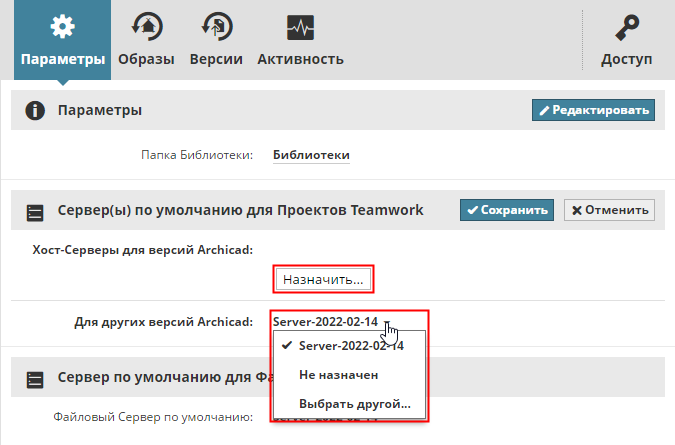Image resolution: width=675 pixels, height=445 pixels.
Task: Cancel changes with Отменить button
Action: coord(609,210)
